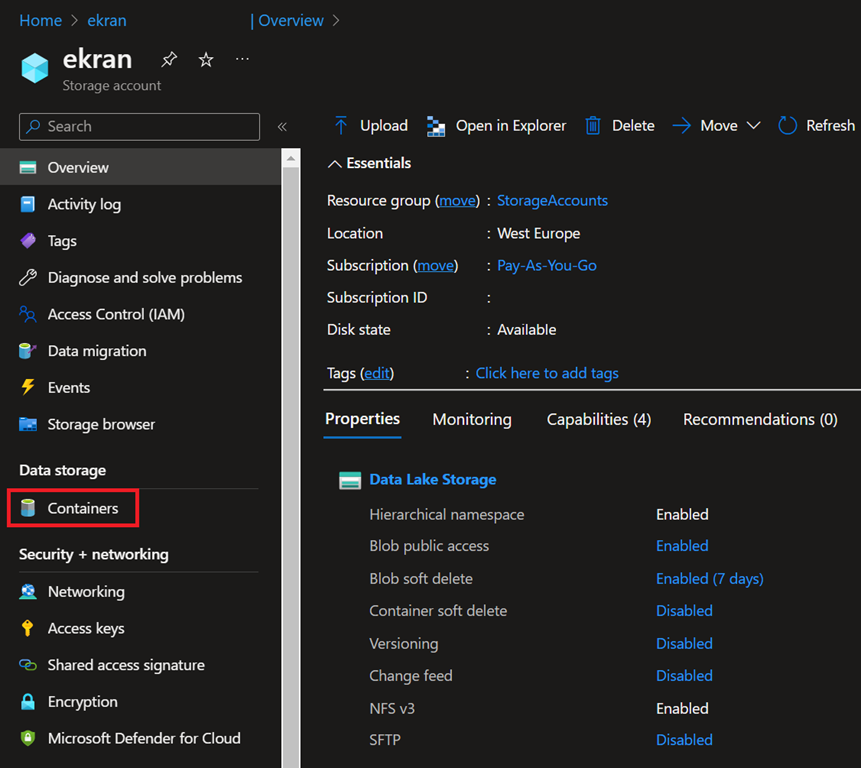Open the StorageAccounts resource group link

click(x=552, y=200)
